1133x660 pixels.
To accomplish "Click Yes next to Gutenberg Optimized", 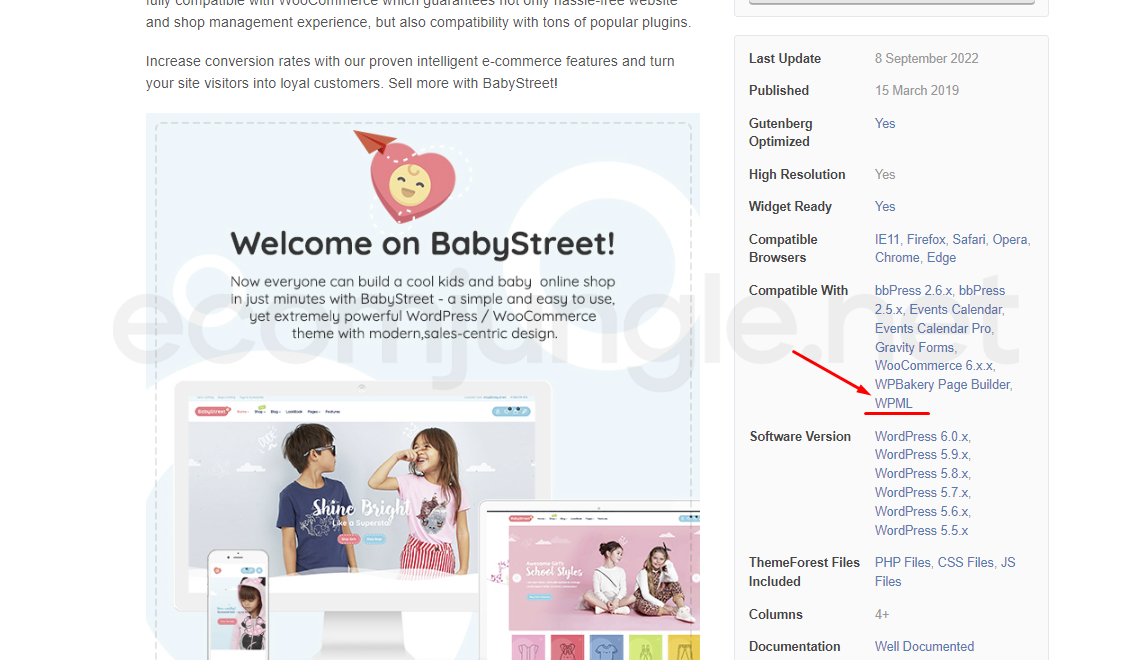I will click(885, 123).
